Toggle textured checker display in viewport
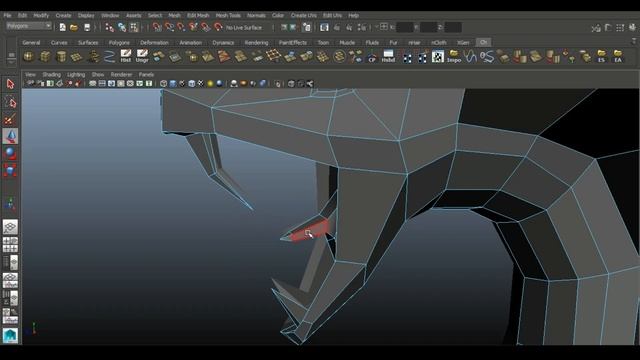Image resolution: width=640 pixels, height=360 pixels. pyautogui.click(x=201, y=84)
